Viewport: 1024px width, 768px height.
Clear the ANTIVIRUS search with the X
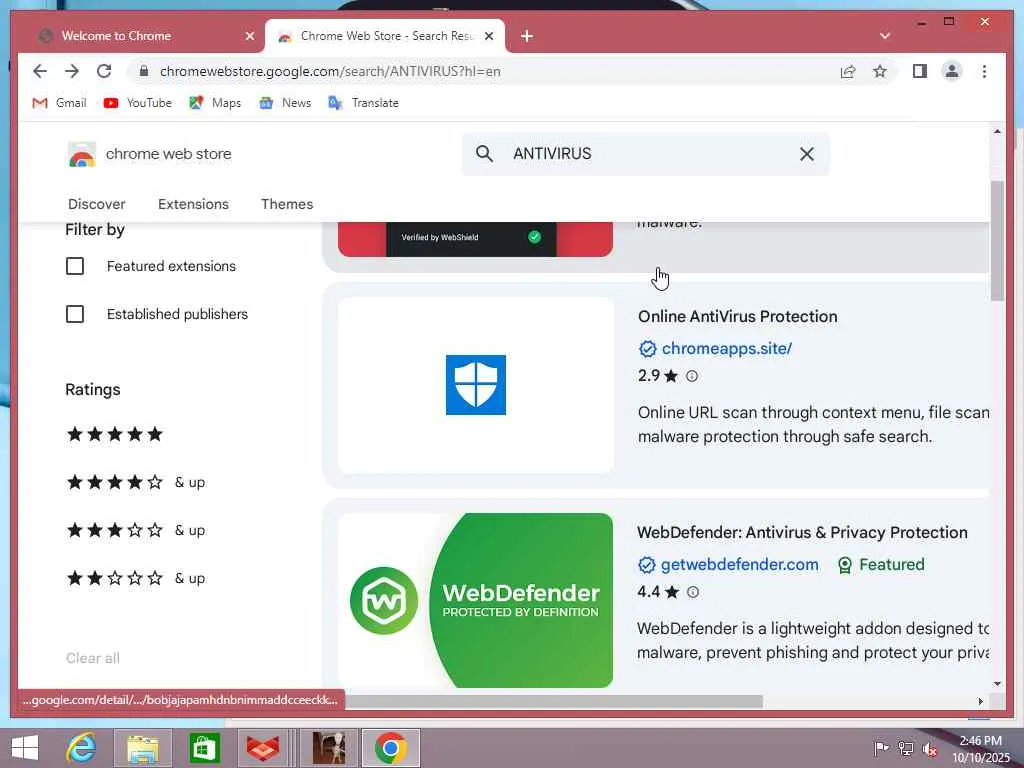point(807,153)
